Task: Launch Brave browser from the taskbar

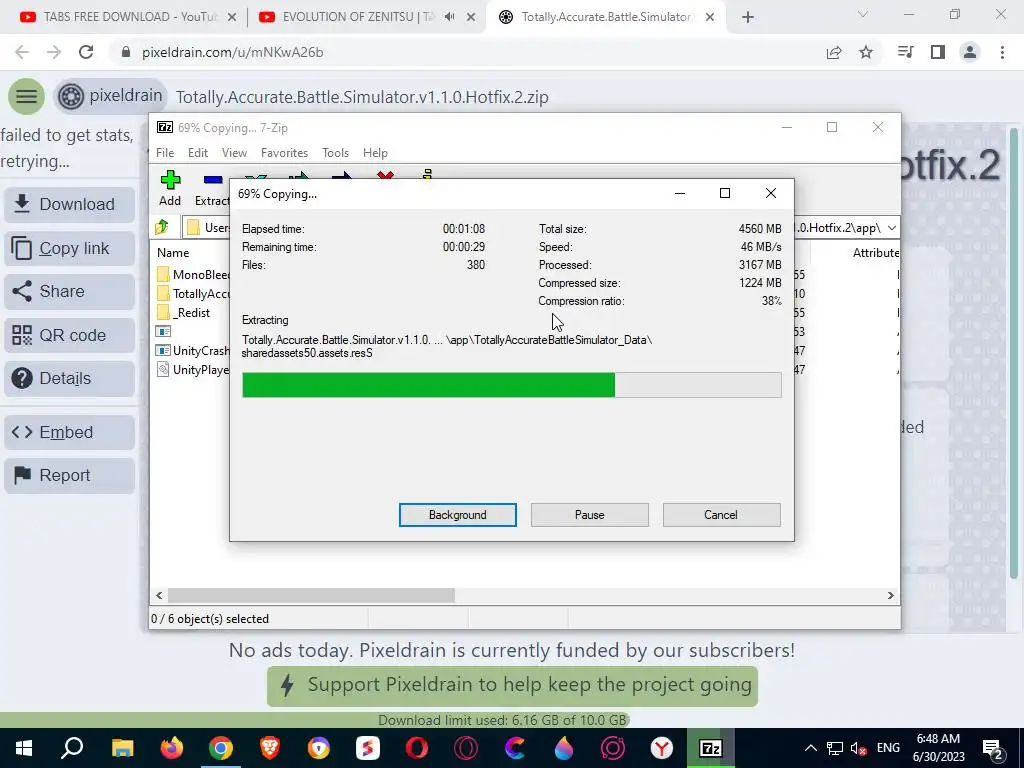Action: 270,748
